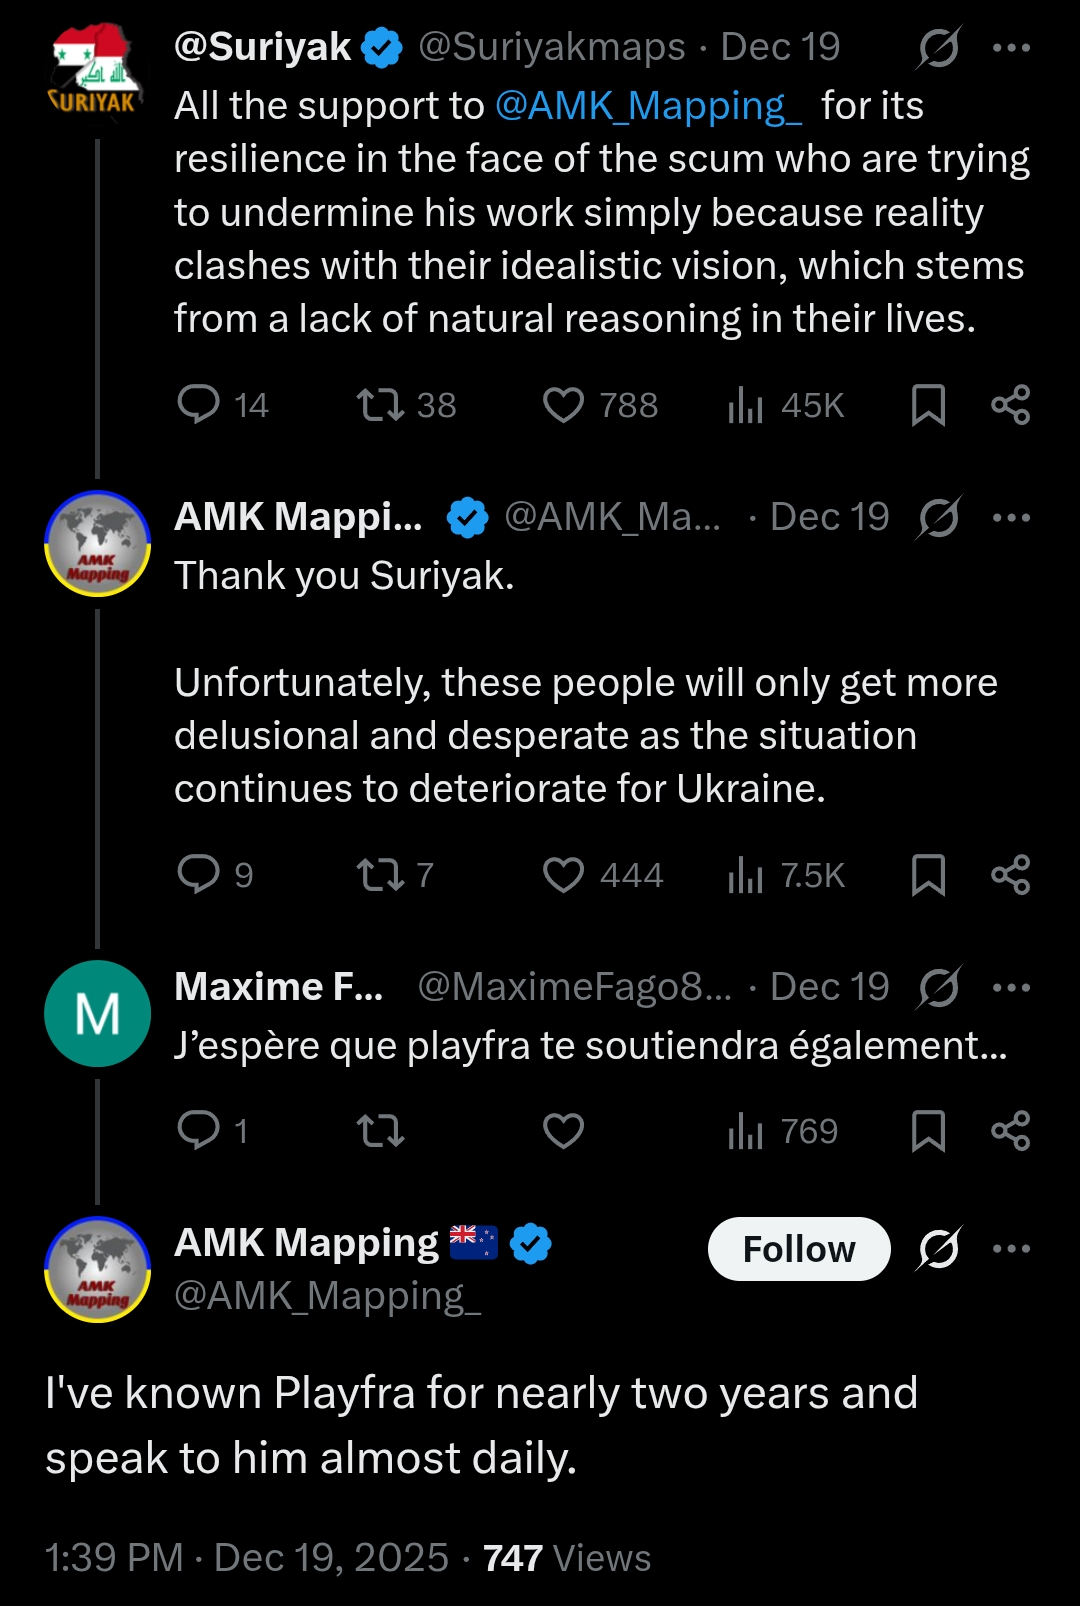Follow AMK Mapping

tap(799, 1249)
